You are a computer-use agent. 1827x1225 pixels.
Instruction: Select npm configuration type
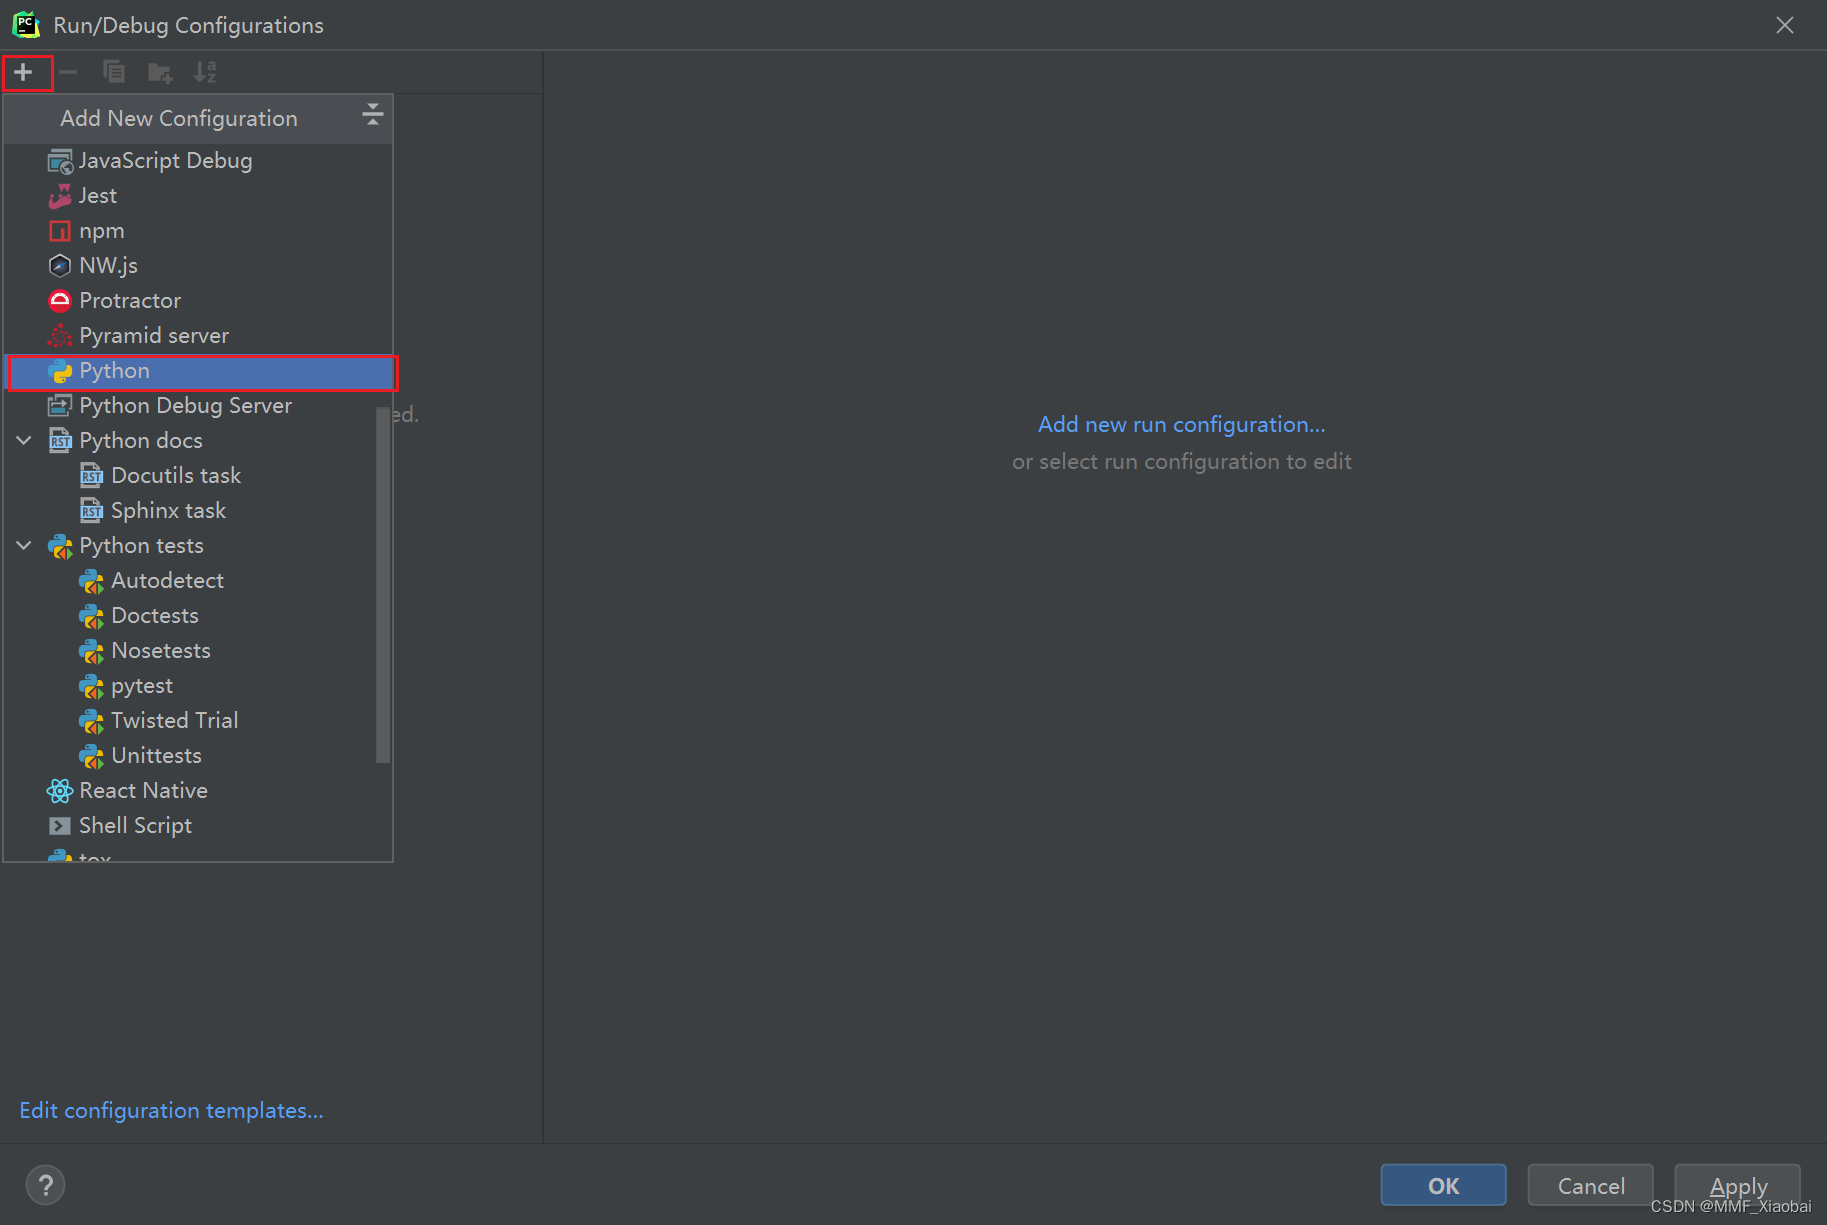coord(198,231)
